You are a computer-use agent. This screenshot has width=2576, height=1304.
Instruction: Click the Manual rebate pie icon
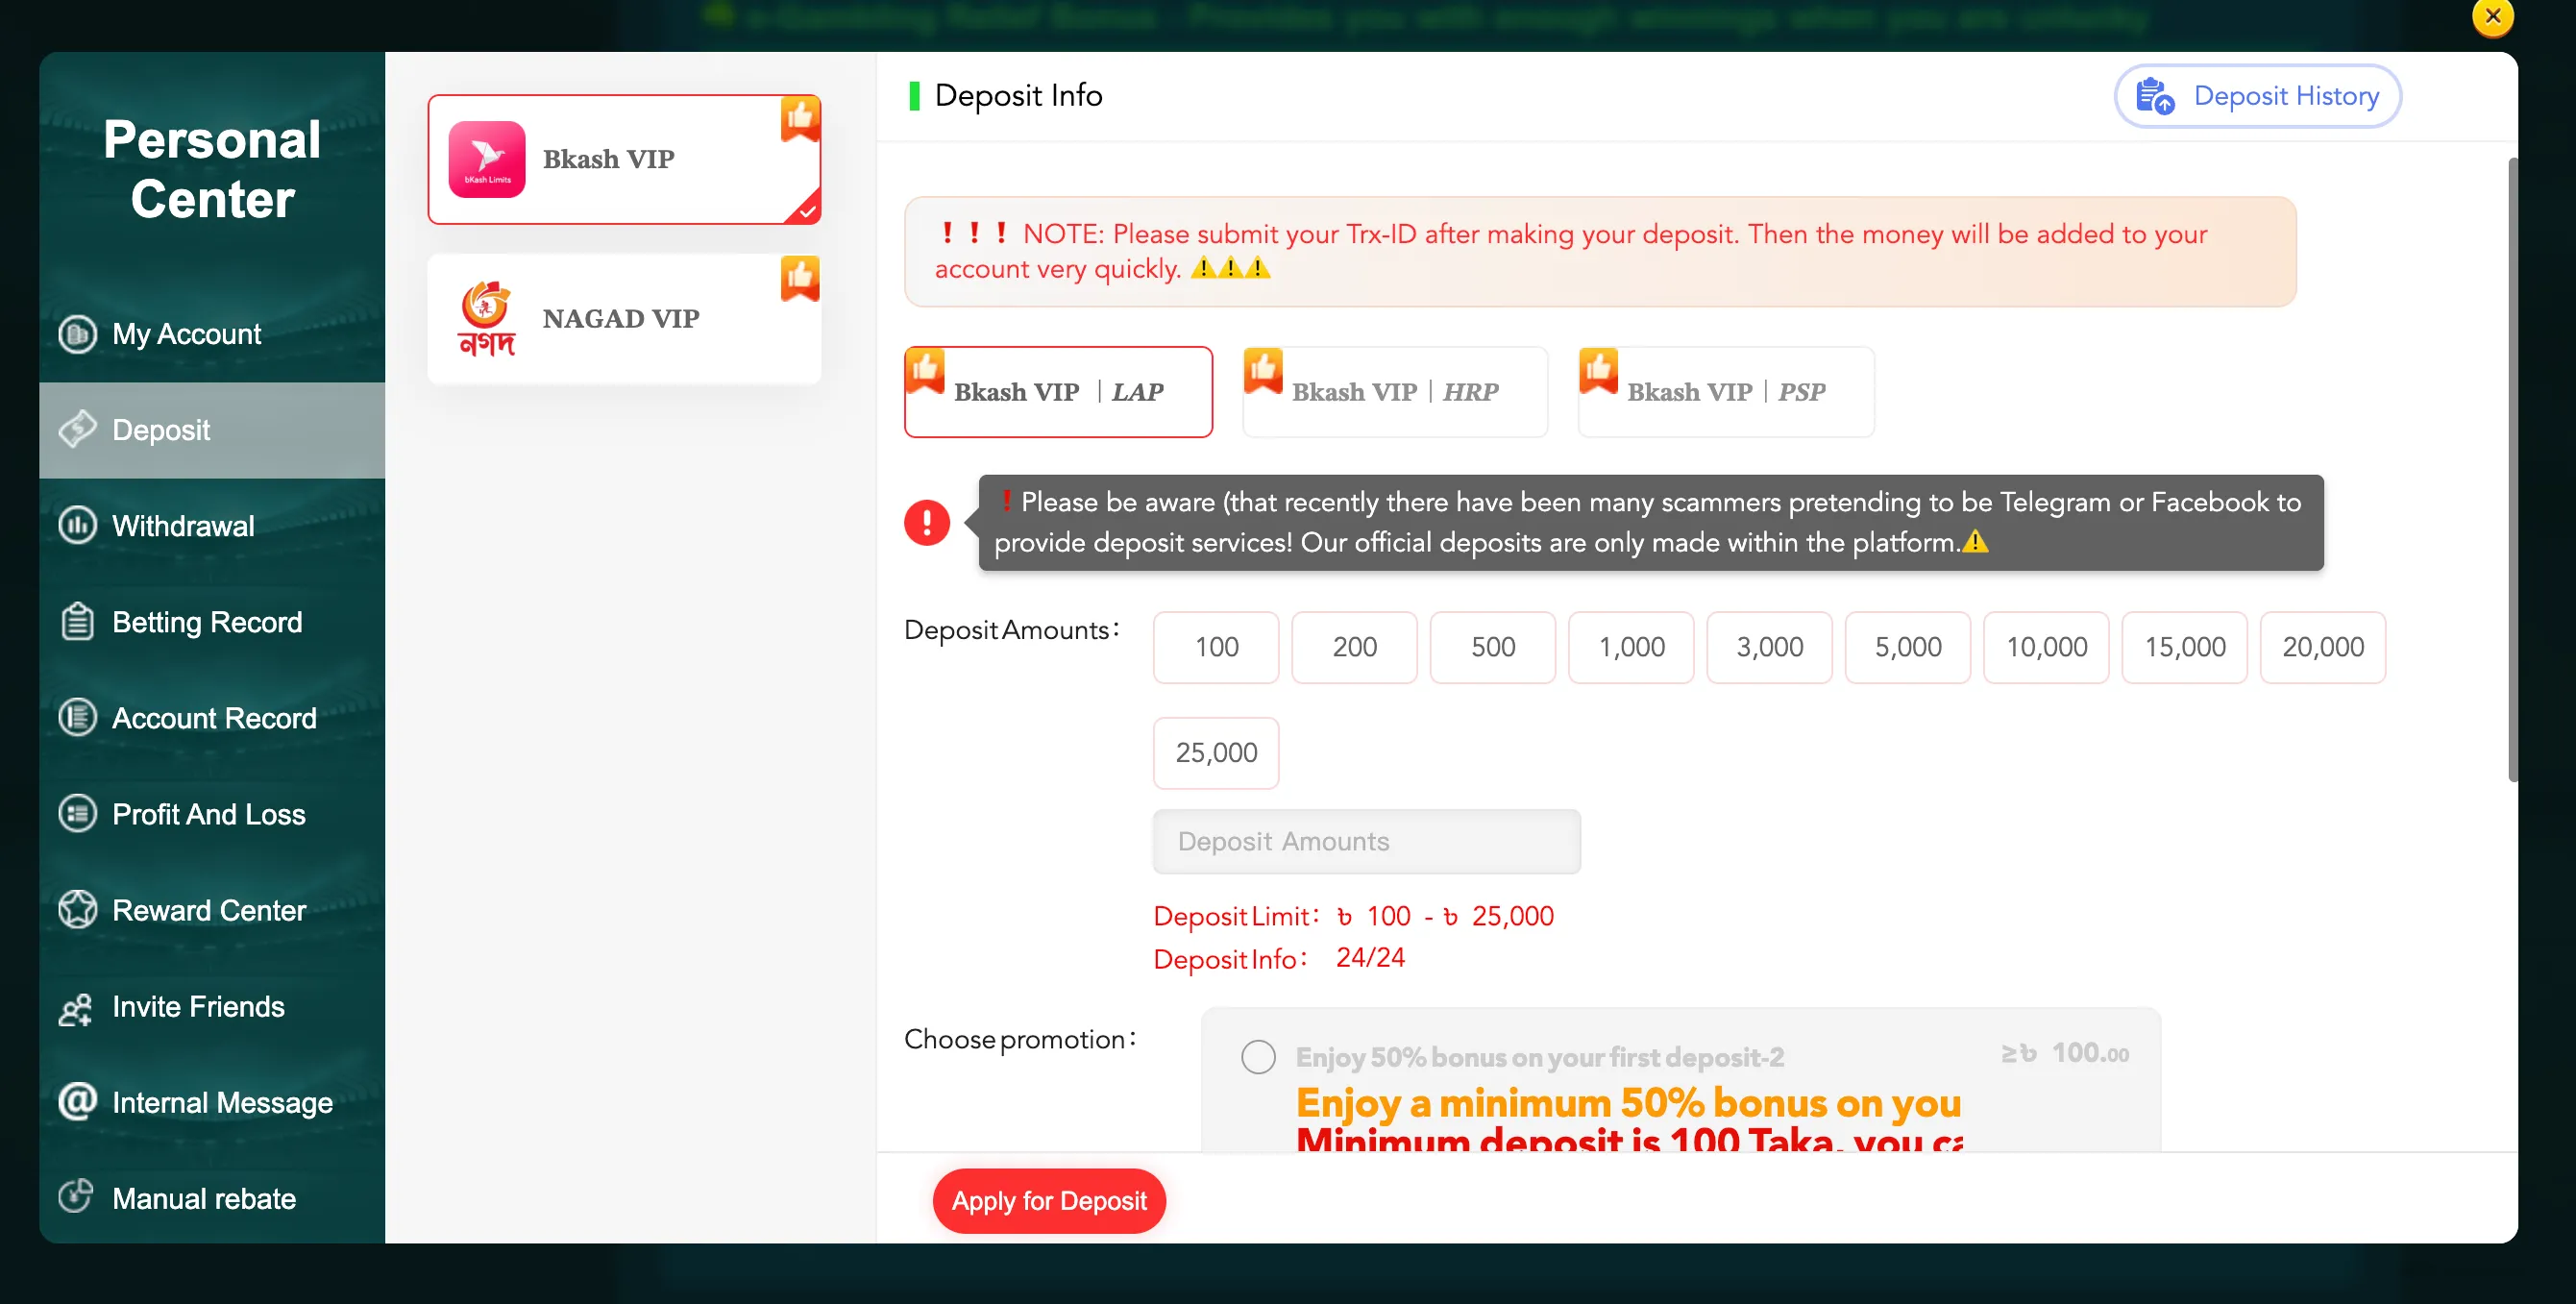click(x=77, y=1197)
